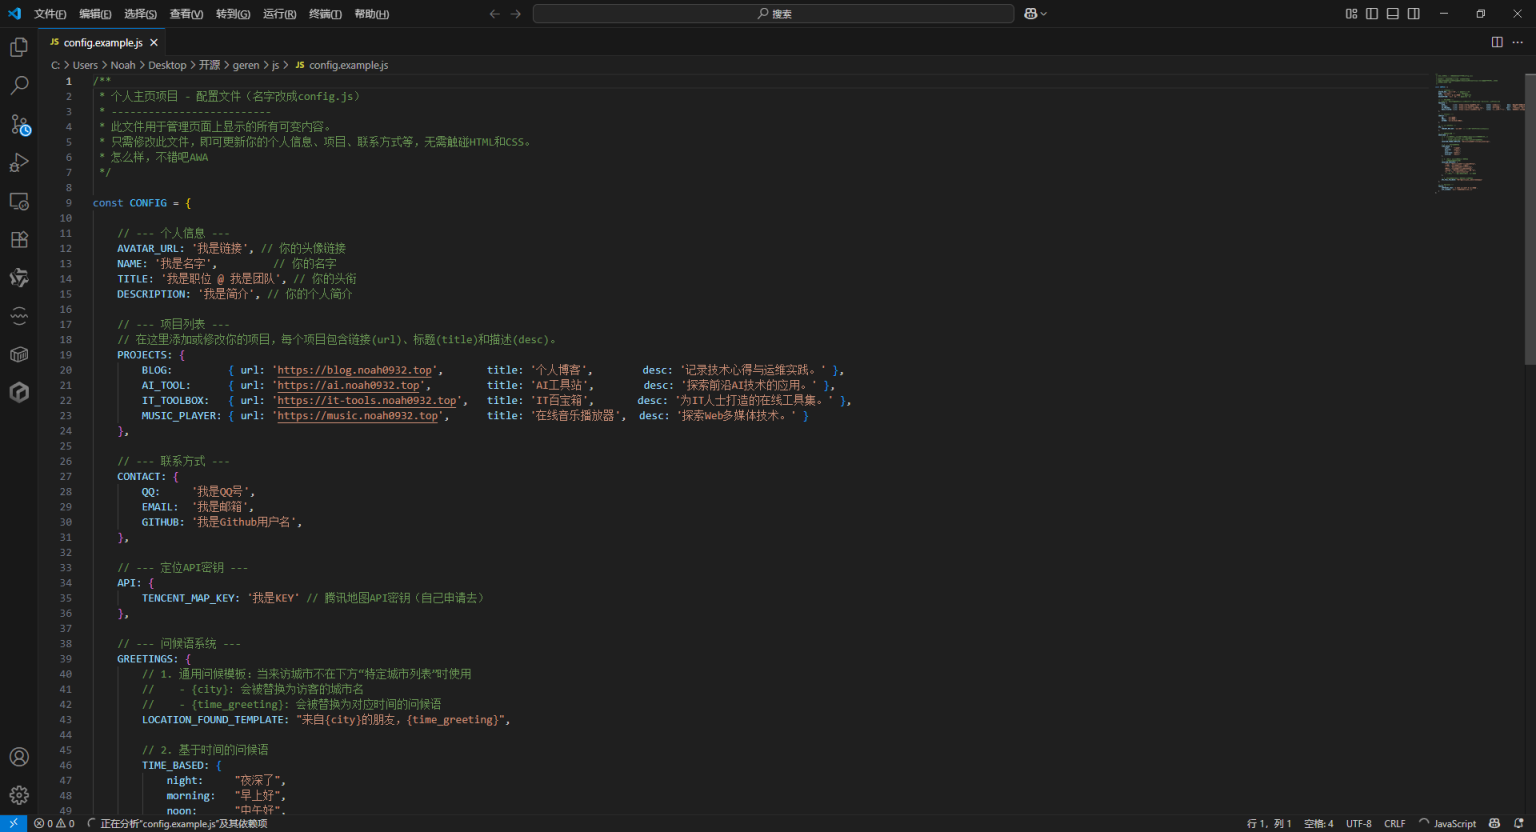Screen dimensions: 1536x832
Task: Click the vertical scrollbar thumb of editor
Action: point(1529,220)
